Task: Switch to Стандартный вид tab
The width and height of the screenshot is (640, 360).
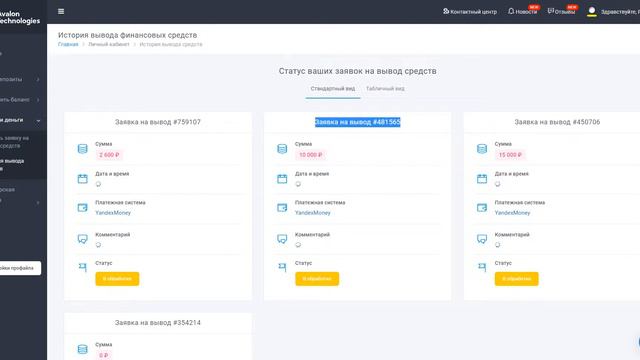Action: tap(333, 89)
